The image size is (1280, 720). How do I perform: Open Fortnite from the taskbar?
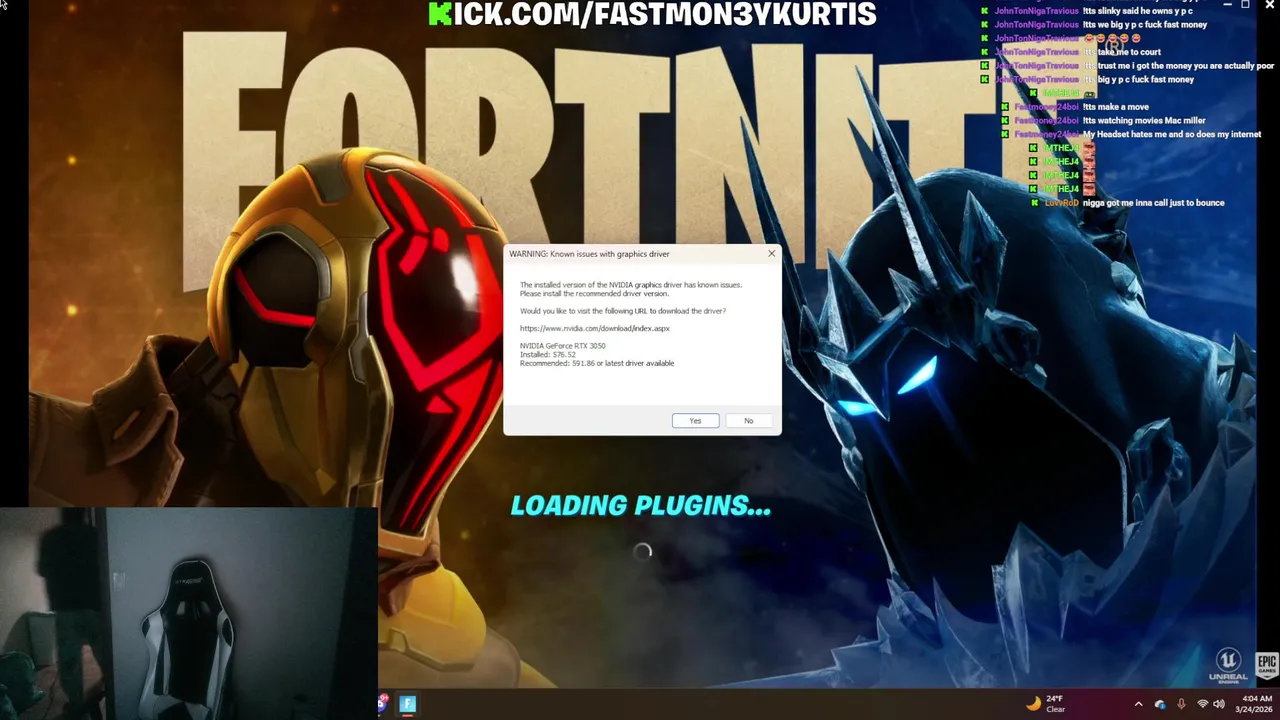pos(407,704)
